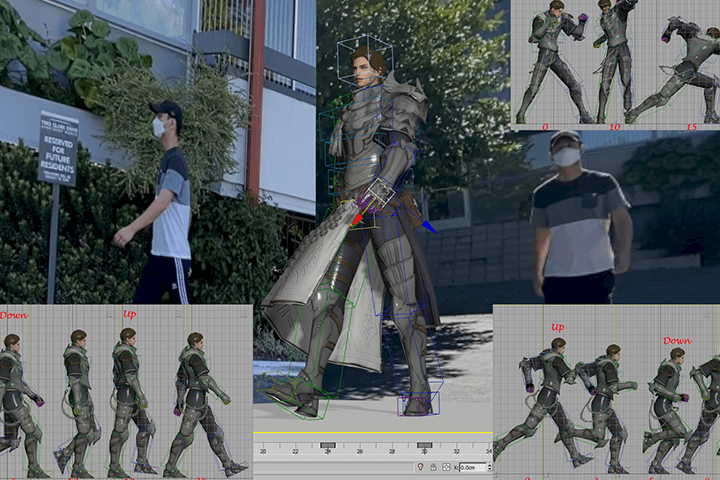Click the 'Reserved for Future Residents' sign
The width and height of the screenshot is (720, 480).
pos(58,148)
